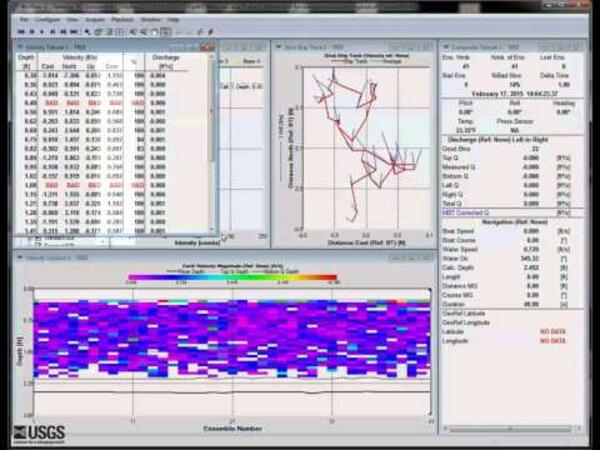Screen dimensions: 600x450
Task: Click the Velocity Tabular vertical scrollbar
Action: pos(213,150)
